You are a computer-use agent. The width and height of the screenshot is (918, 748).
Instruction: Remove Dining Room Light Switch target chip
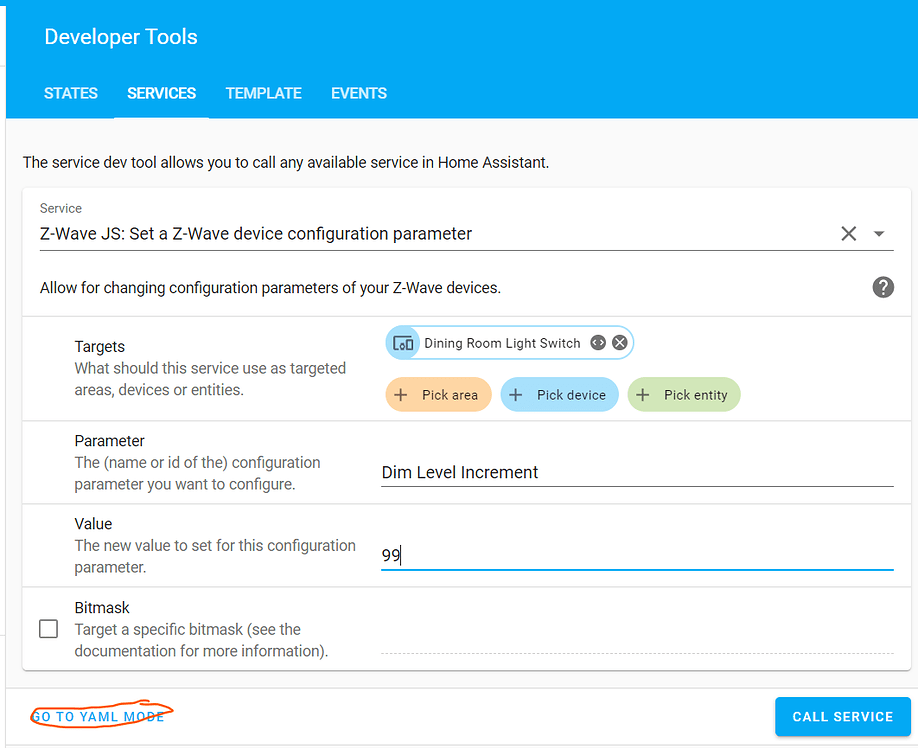619,342
